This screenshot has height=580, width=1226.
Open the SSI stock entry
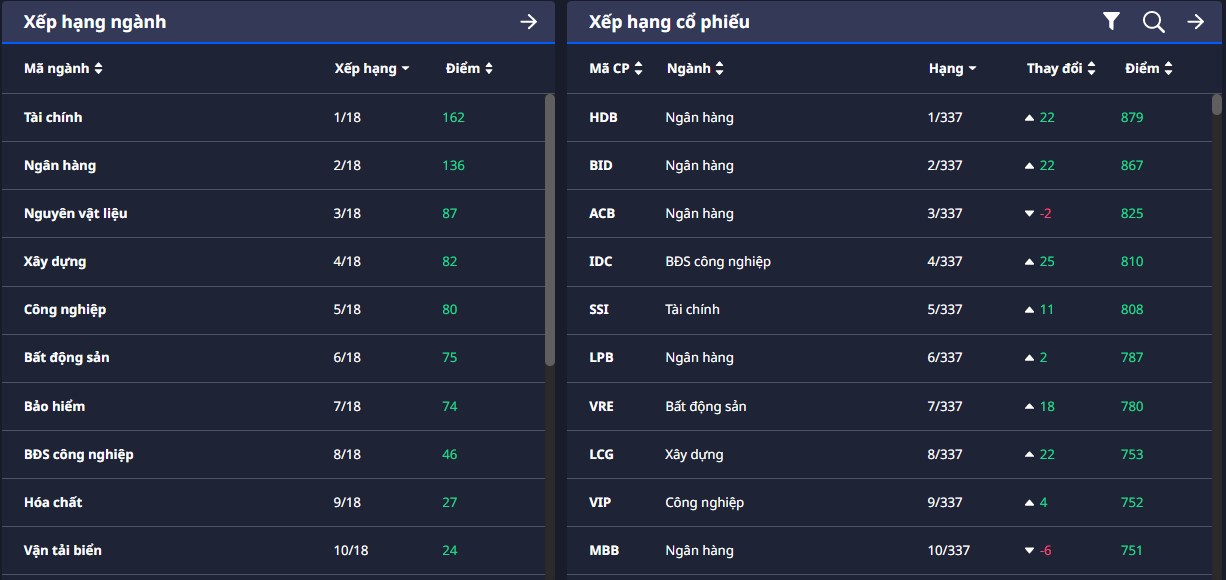(599, 310)
